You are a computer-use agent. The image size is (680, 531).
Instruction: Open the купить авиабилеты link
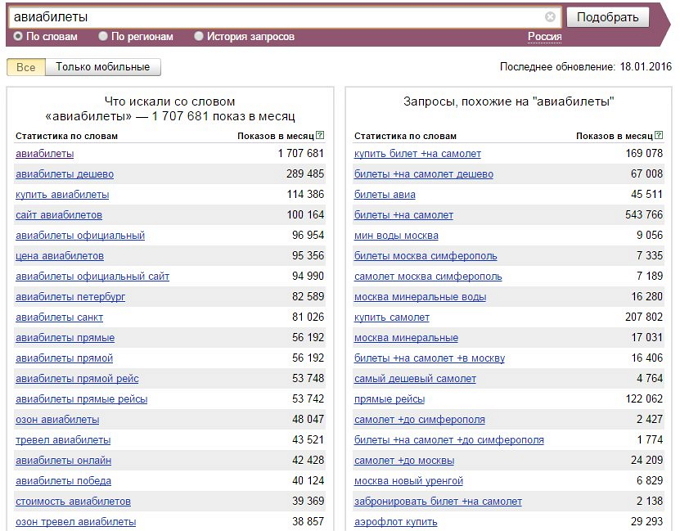coord(62,195)
